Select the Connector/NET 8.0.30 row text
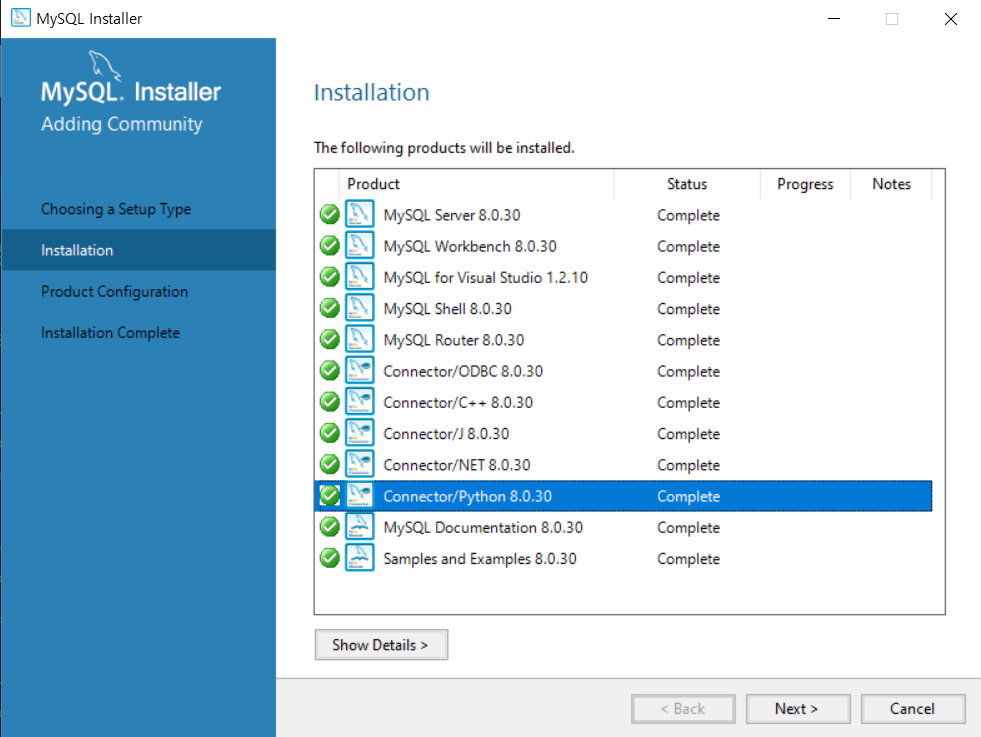The height and width of the screenshot is (737, 981). 457,465
